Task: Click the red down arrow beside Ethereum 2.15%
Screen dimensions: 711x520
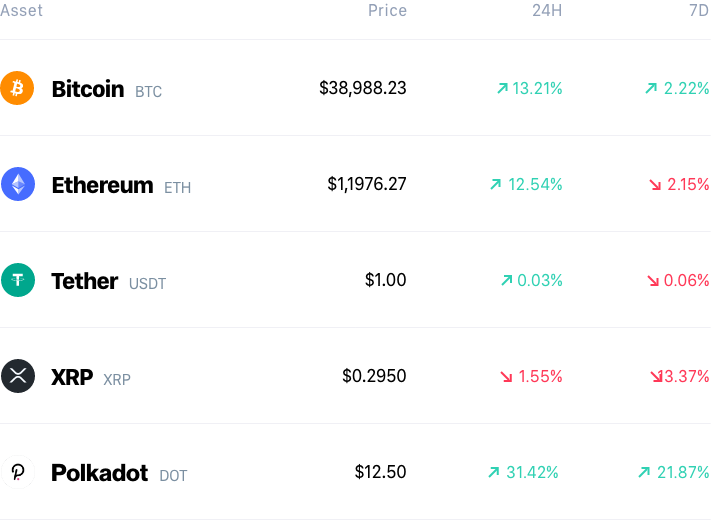Action: pos(655,185)
